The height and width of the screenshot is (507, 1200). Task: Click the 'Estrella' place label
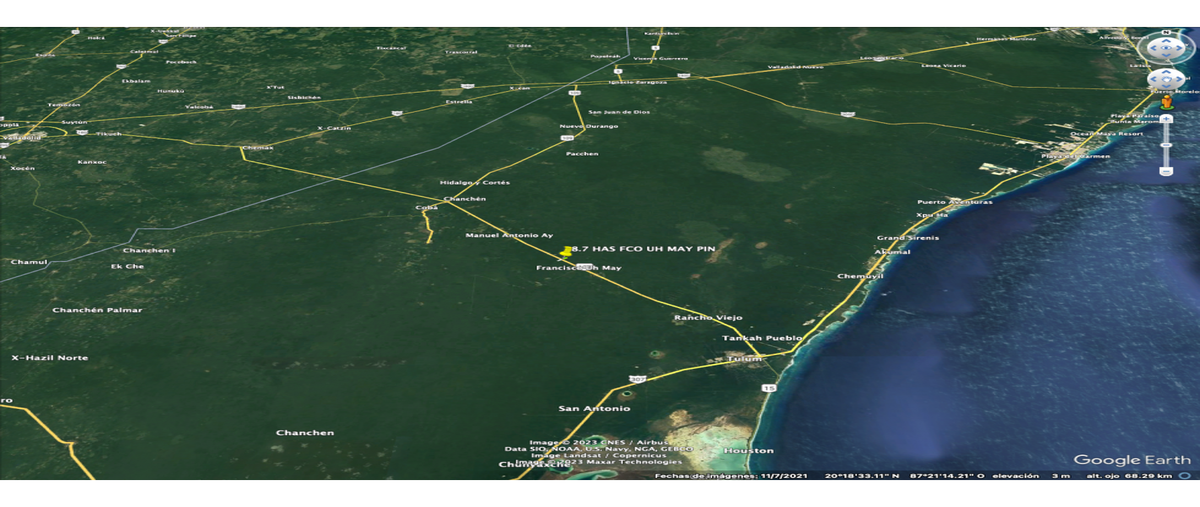(459, 101)
